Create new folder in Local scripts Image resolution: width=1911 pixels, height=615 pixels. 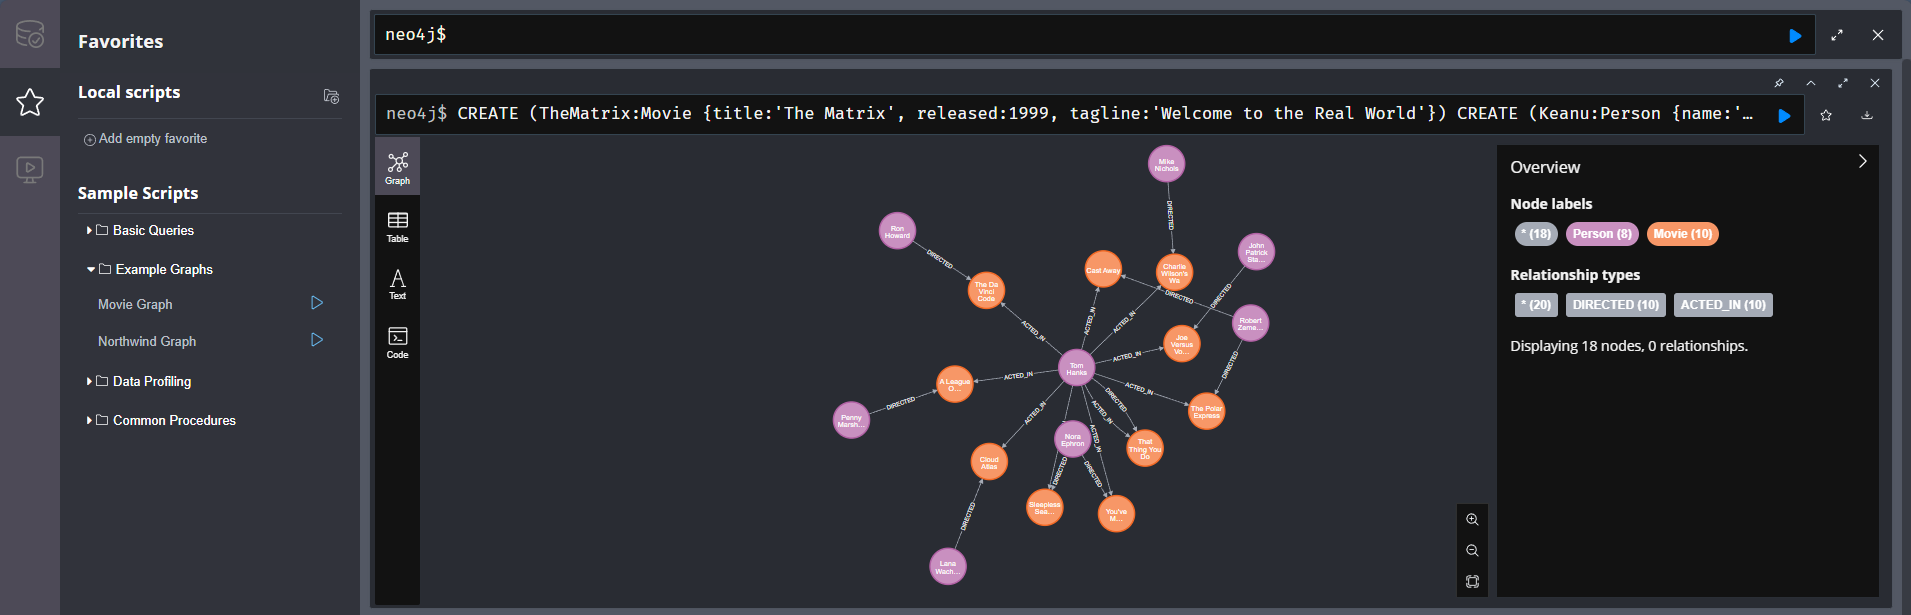pos(331,96)
